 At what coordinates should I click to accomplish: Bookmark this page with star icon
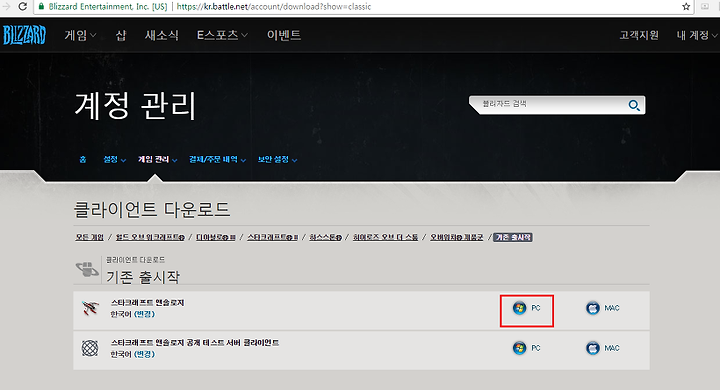point(686,6)
